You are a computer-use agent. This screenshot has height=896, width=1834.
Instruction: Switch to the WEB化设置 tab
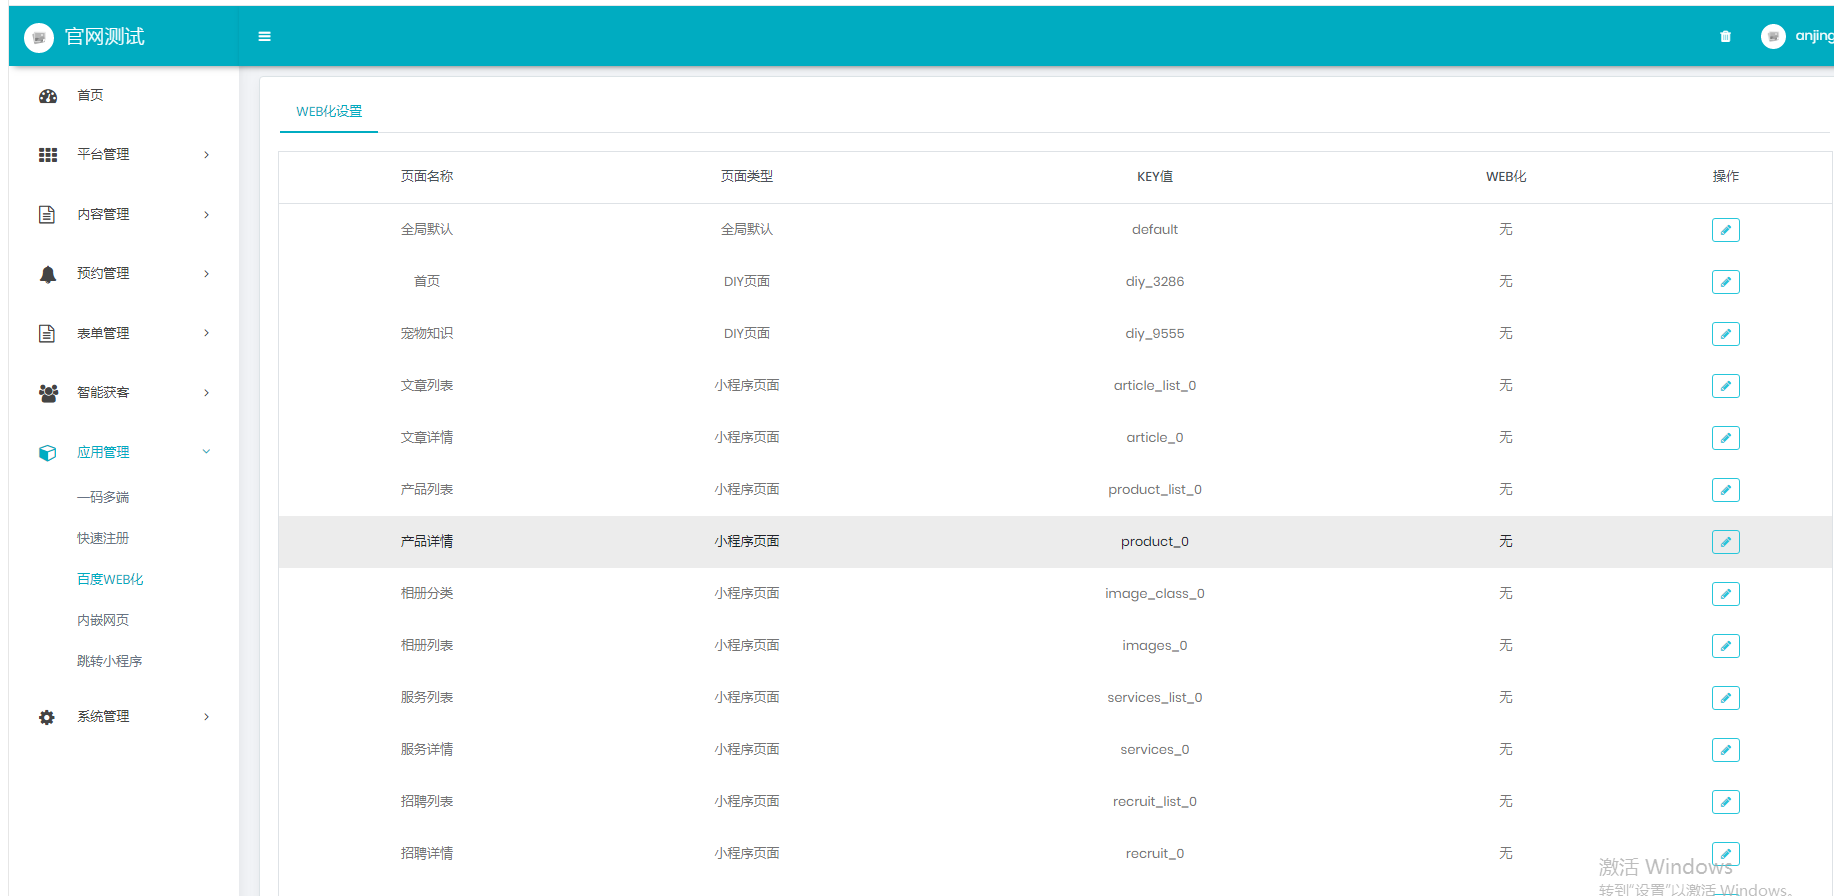coord(329,112)
